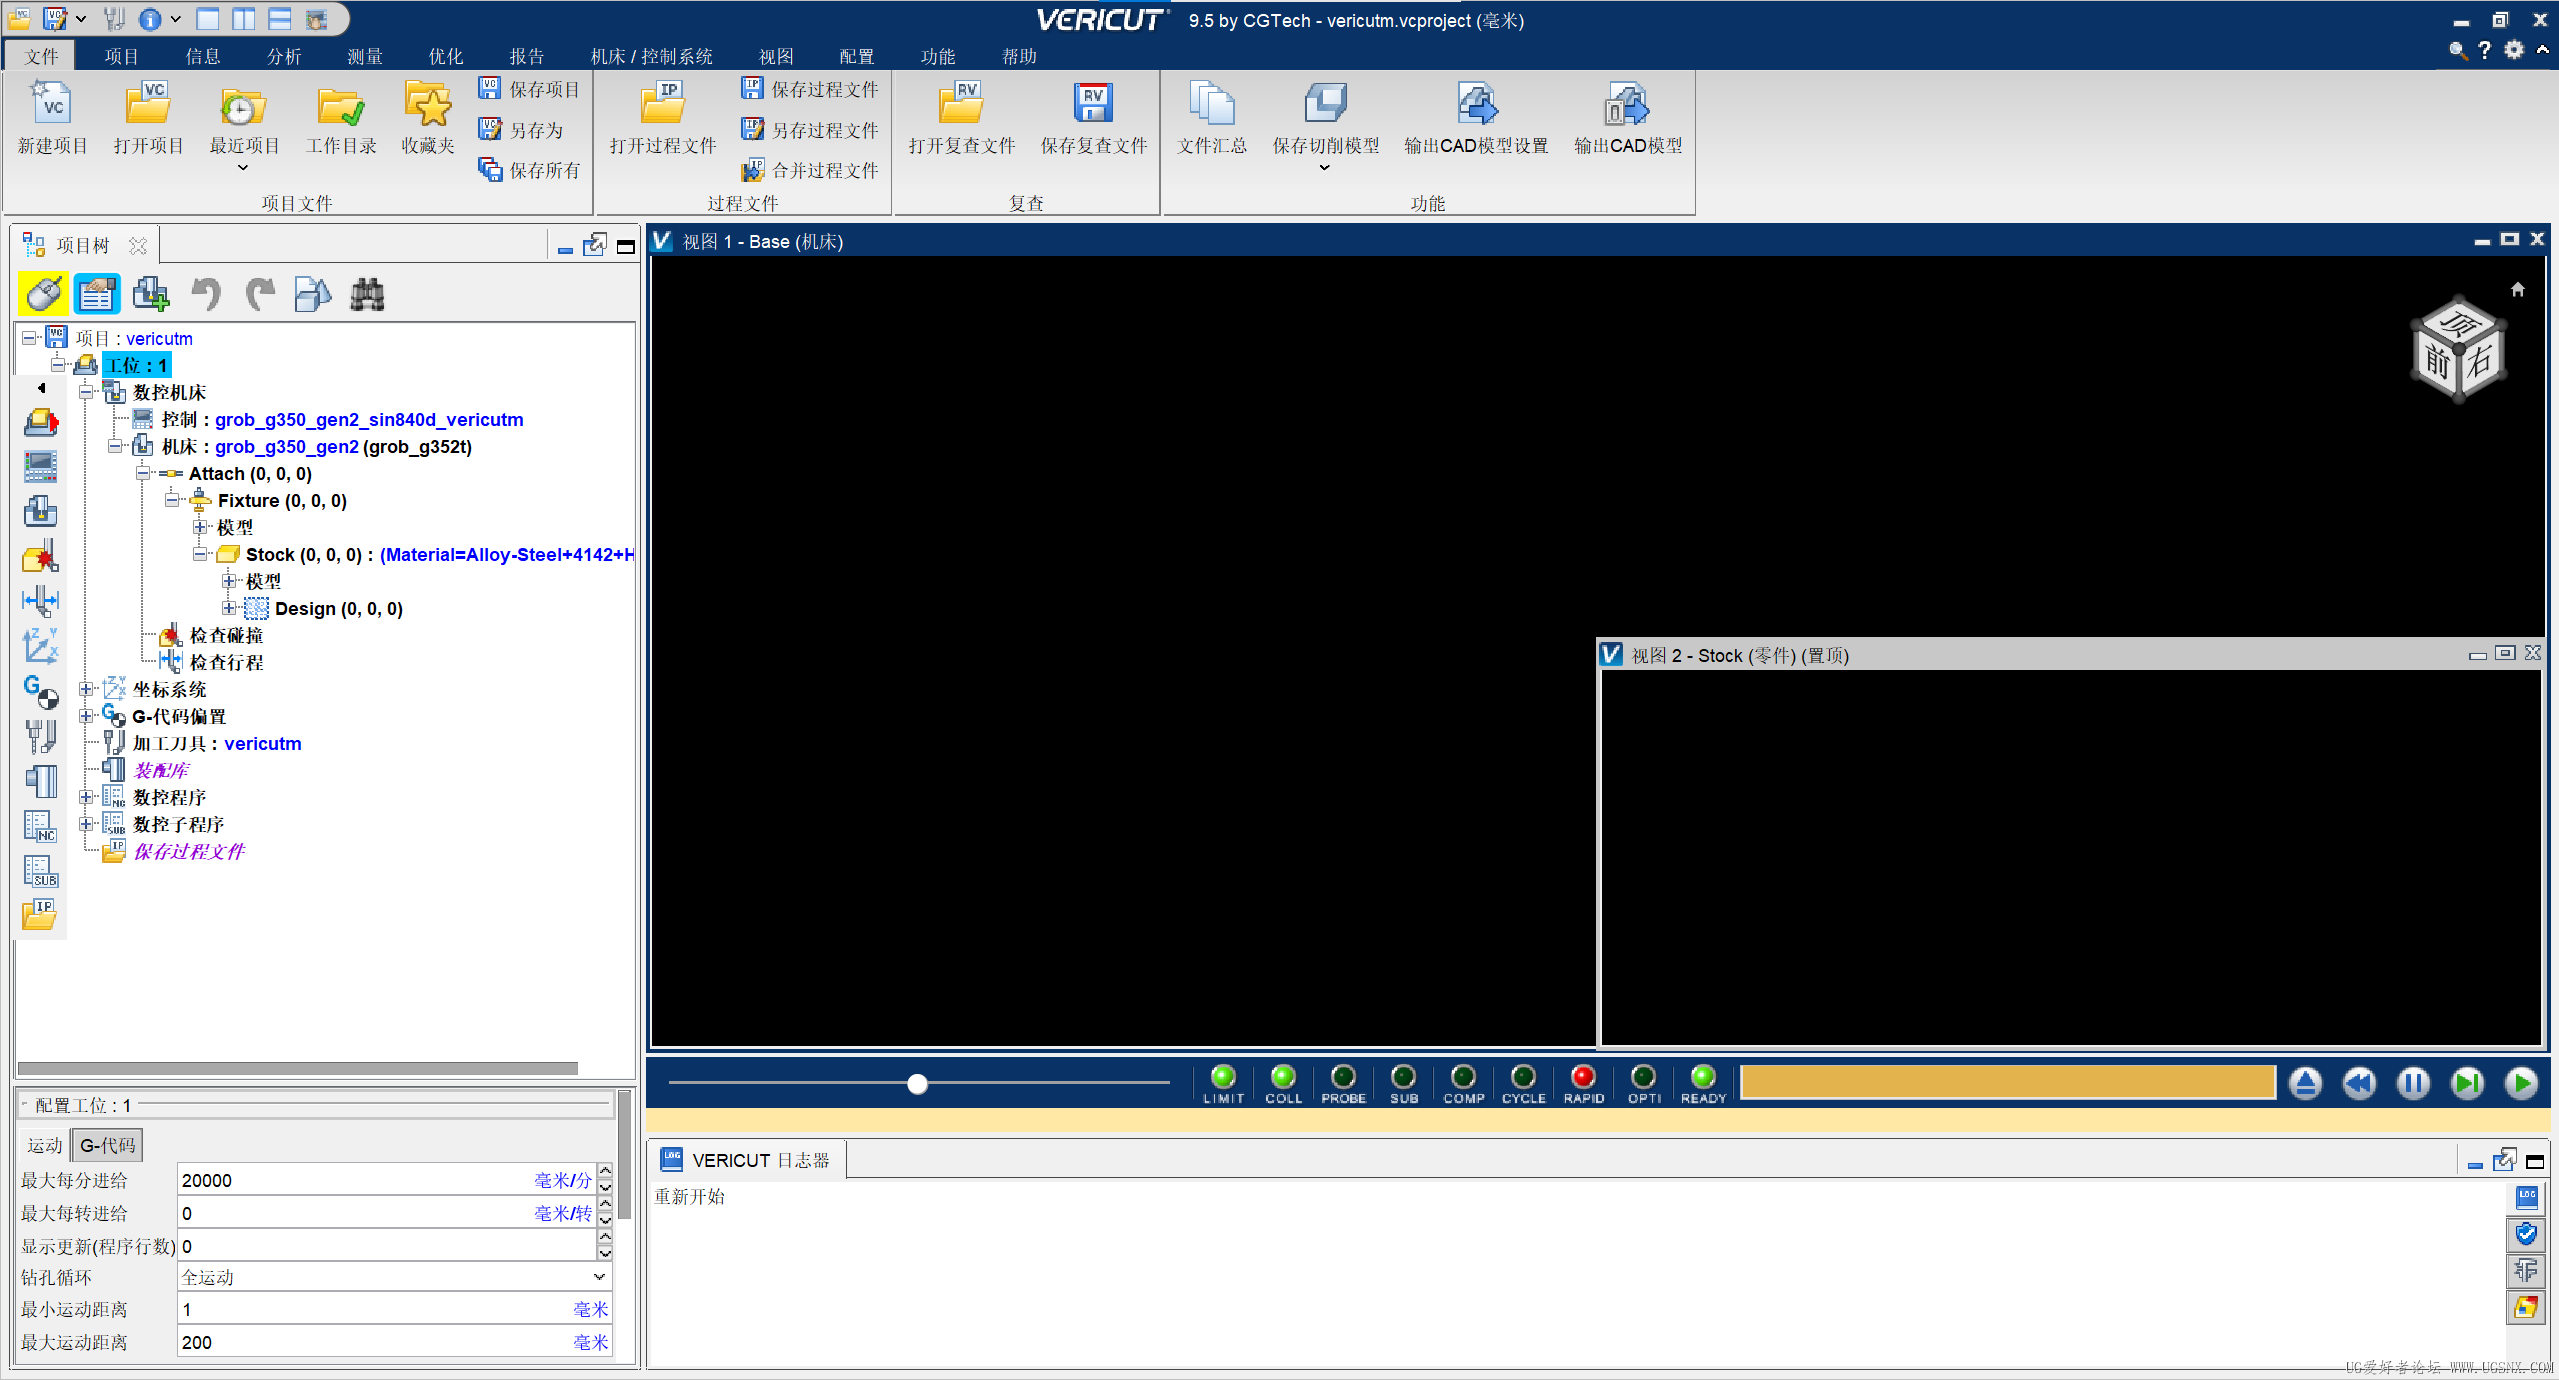Click the 输出CAD模型 export icon
The width and height of the screenshot is (2559, 1380).
tap(1627, 105)
